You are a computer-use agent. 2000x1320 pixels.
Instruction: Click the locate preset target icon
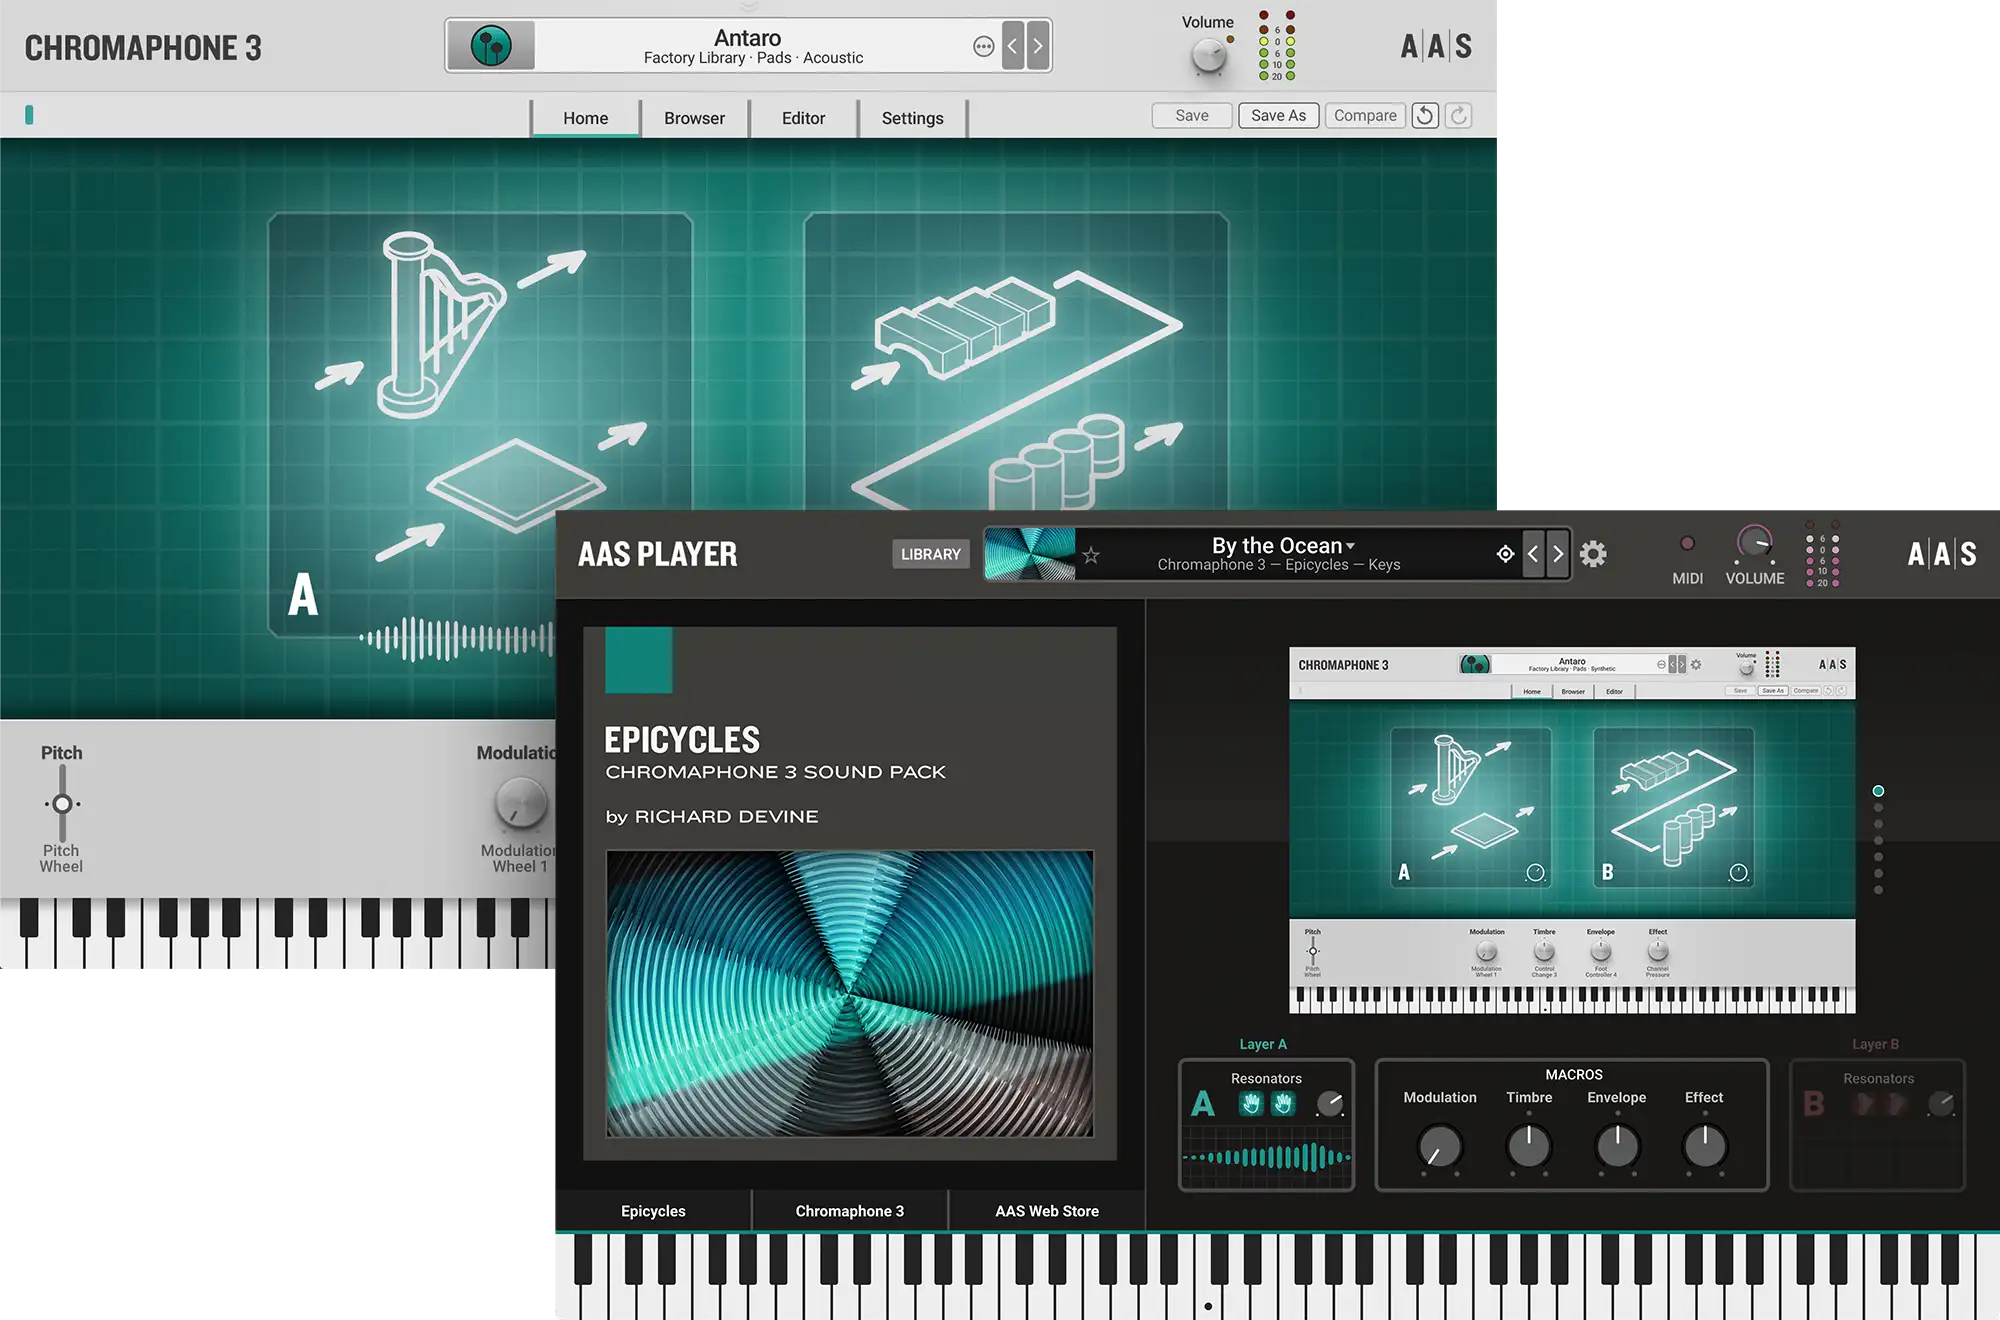click(1505, 554)
